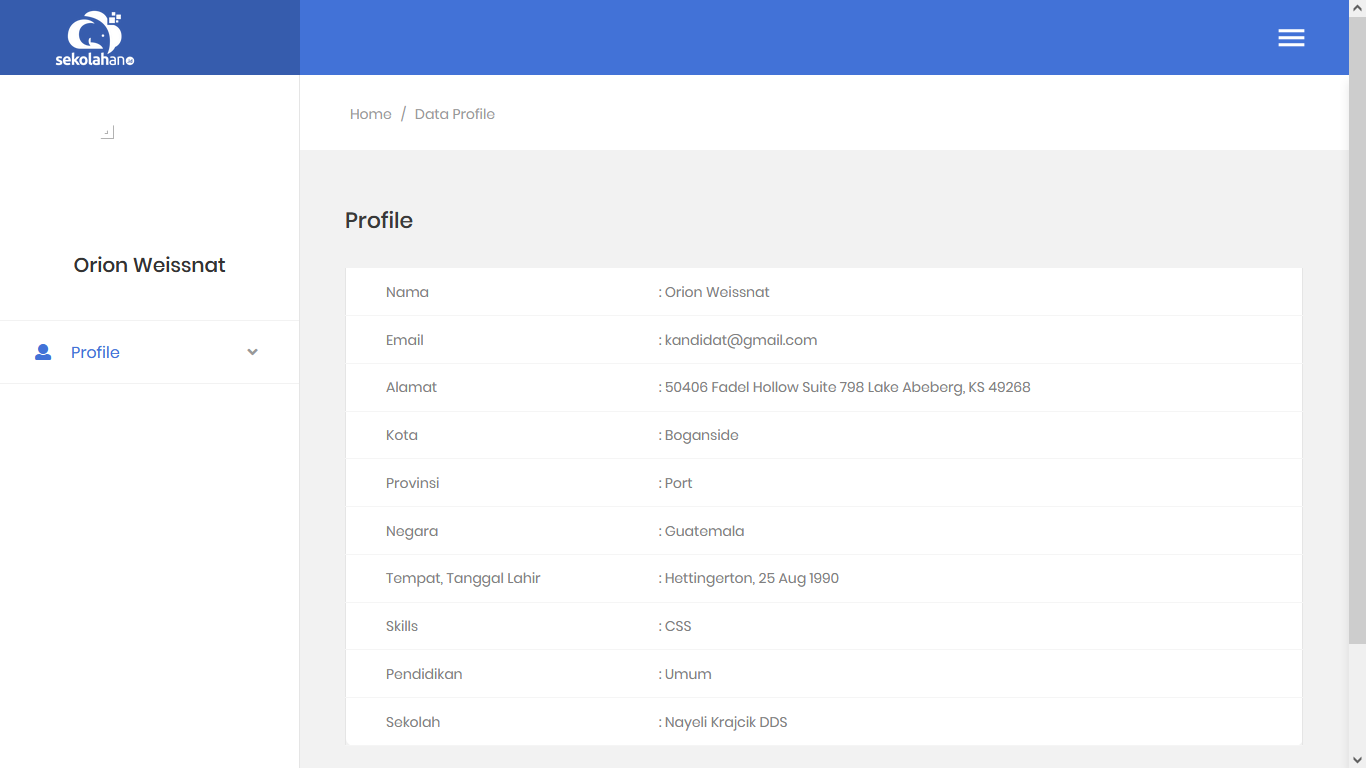1366x768 pixels.
Task: Click the Sekolahan elephant logo
Action: [95, 38]
